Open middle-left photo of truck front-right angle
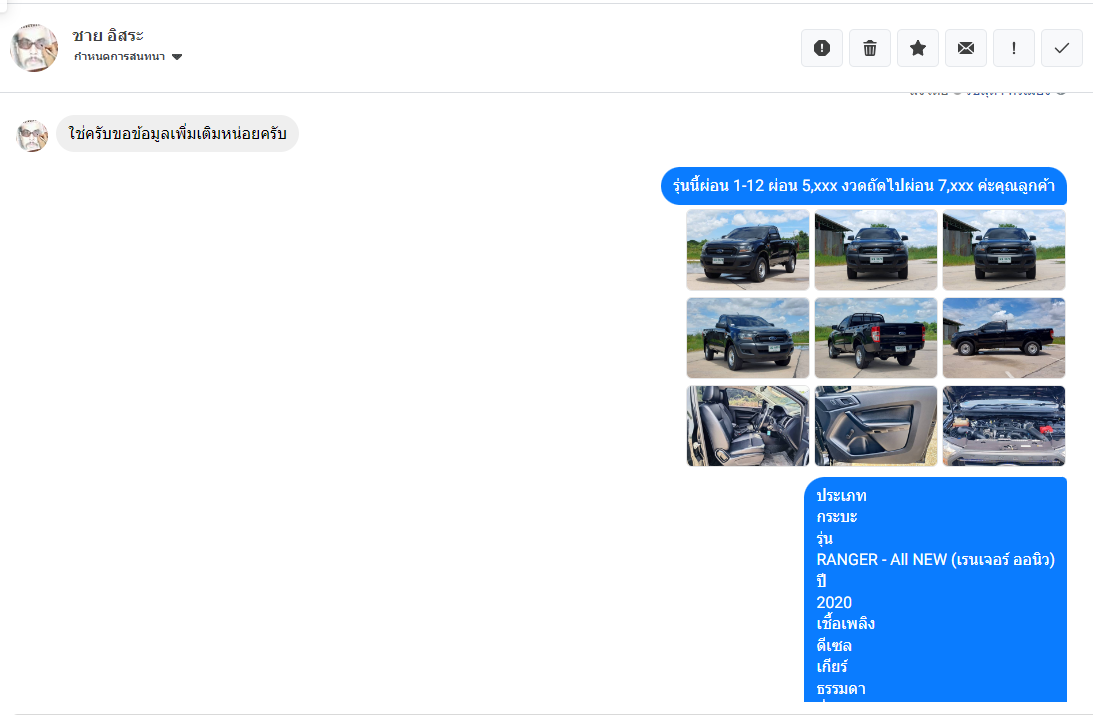1093x715 pixels. point(748,338)
